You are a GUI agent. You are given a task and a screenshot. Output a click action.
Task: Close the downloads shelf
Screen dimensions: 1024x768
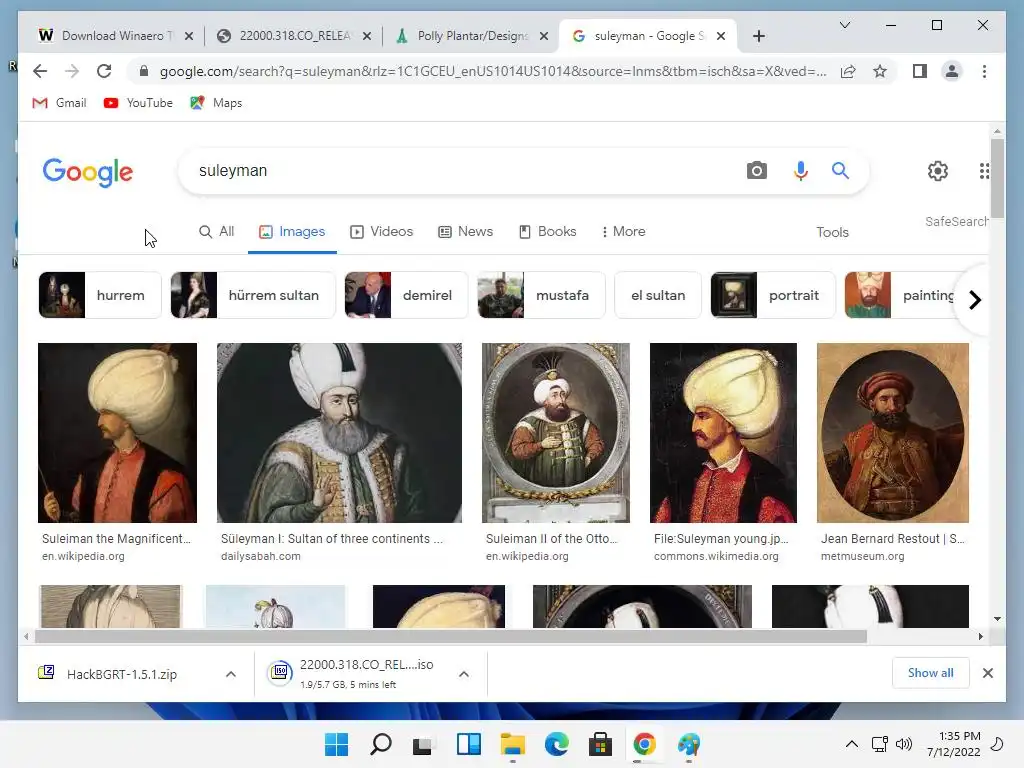click(x=987, y=673)
